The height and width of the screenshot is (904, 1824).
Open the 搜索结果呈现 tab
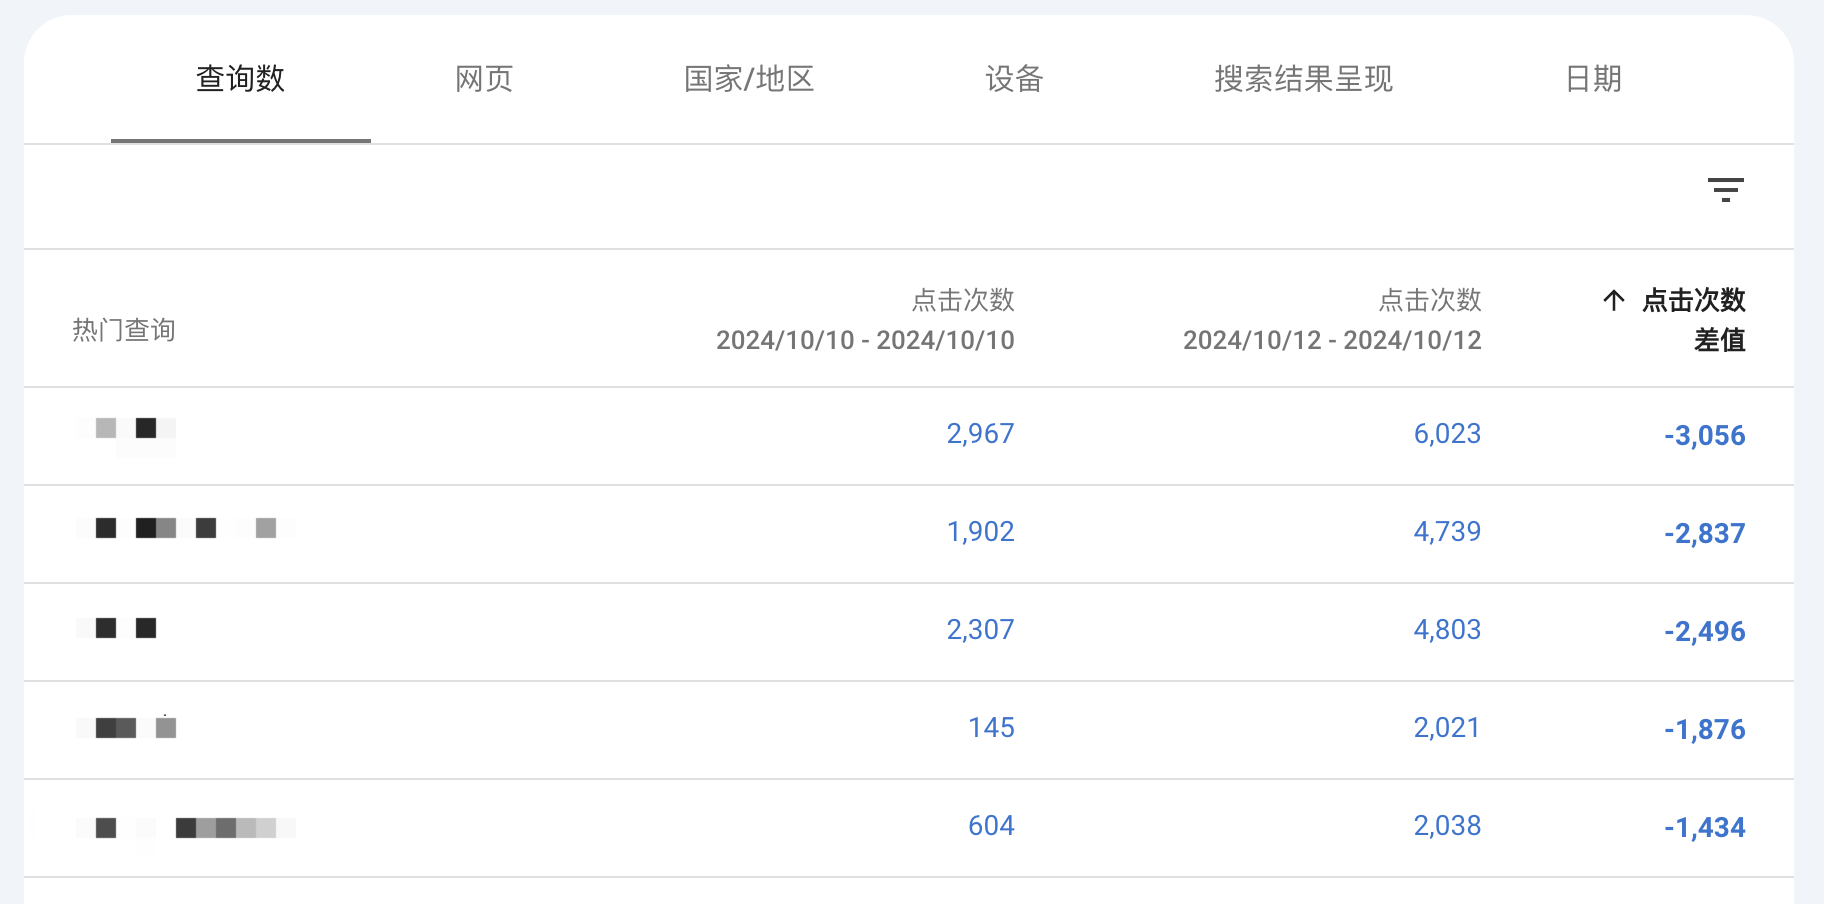click(x=1303, y=79)
